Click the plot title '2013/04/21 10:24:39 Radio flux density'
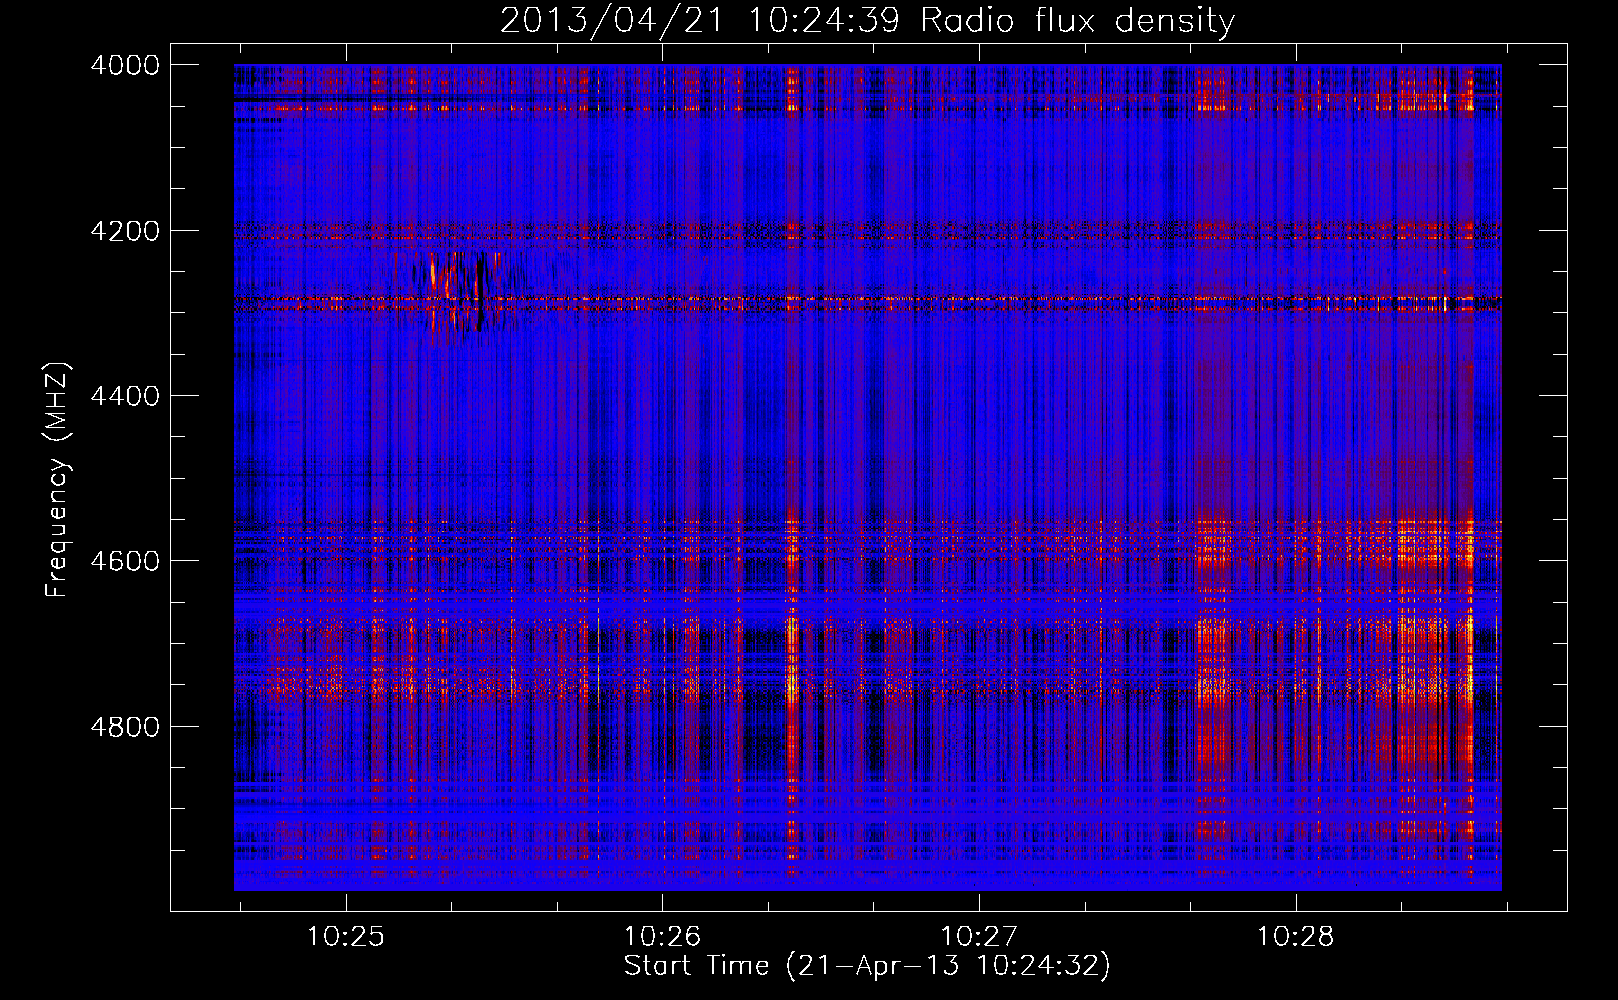This screenshot has height=1000, width=1618. [x=867, y=21]
